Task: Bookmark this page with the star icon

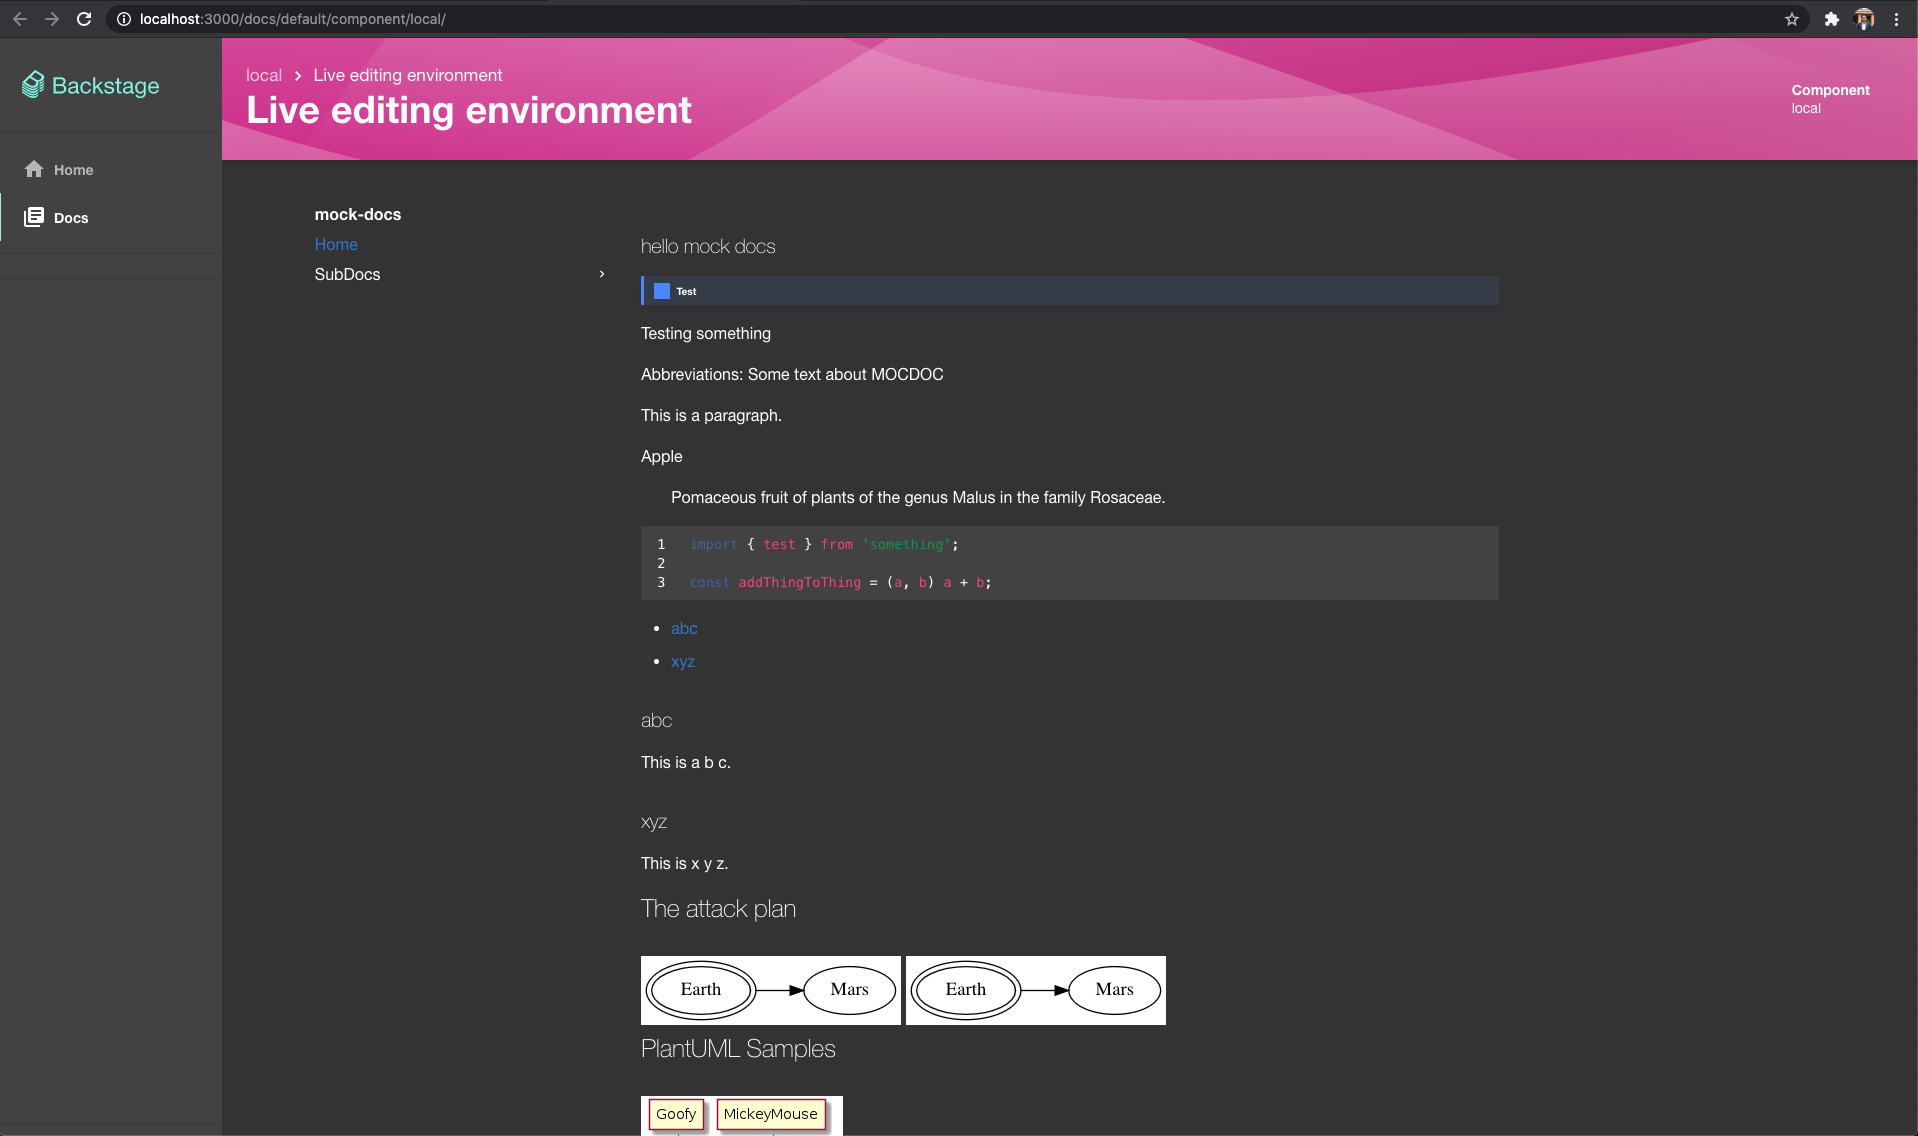Action: [1791, 19]
